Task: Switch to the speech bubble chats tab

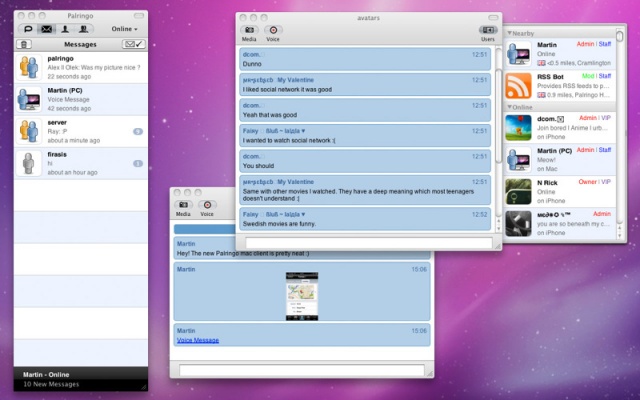Action: [27, 30]
